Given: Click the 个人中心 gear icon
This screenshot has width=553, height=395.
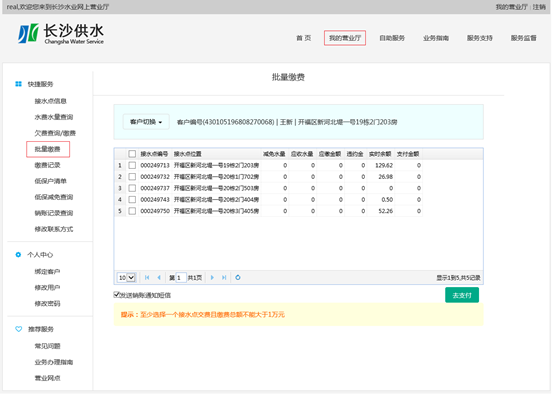Looking at the screenshot, I should [18, 255].
